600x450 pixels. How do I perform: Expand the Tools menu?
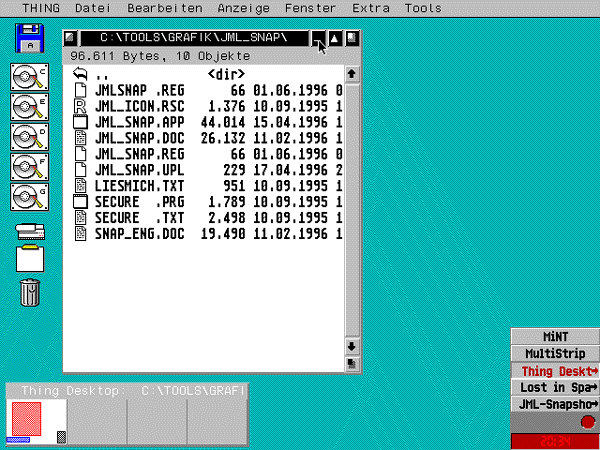tap(423, 8)
